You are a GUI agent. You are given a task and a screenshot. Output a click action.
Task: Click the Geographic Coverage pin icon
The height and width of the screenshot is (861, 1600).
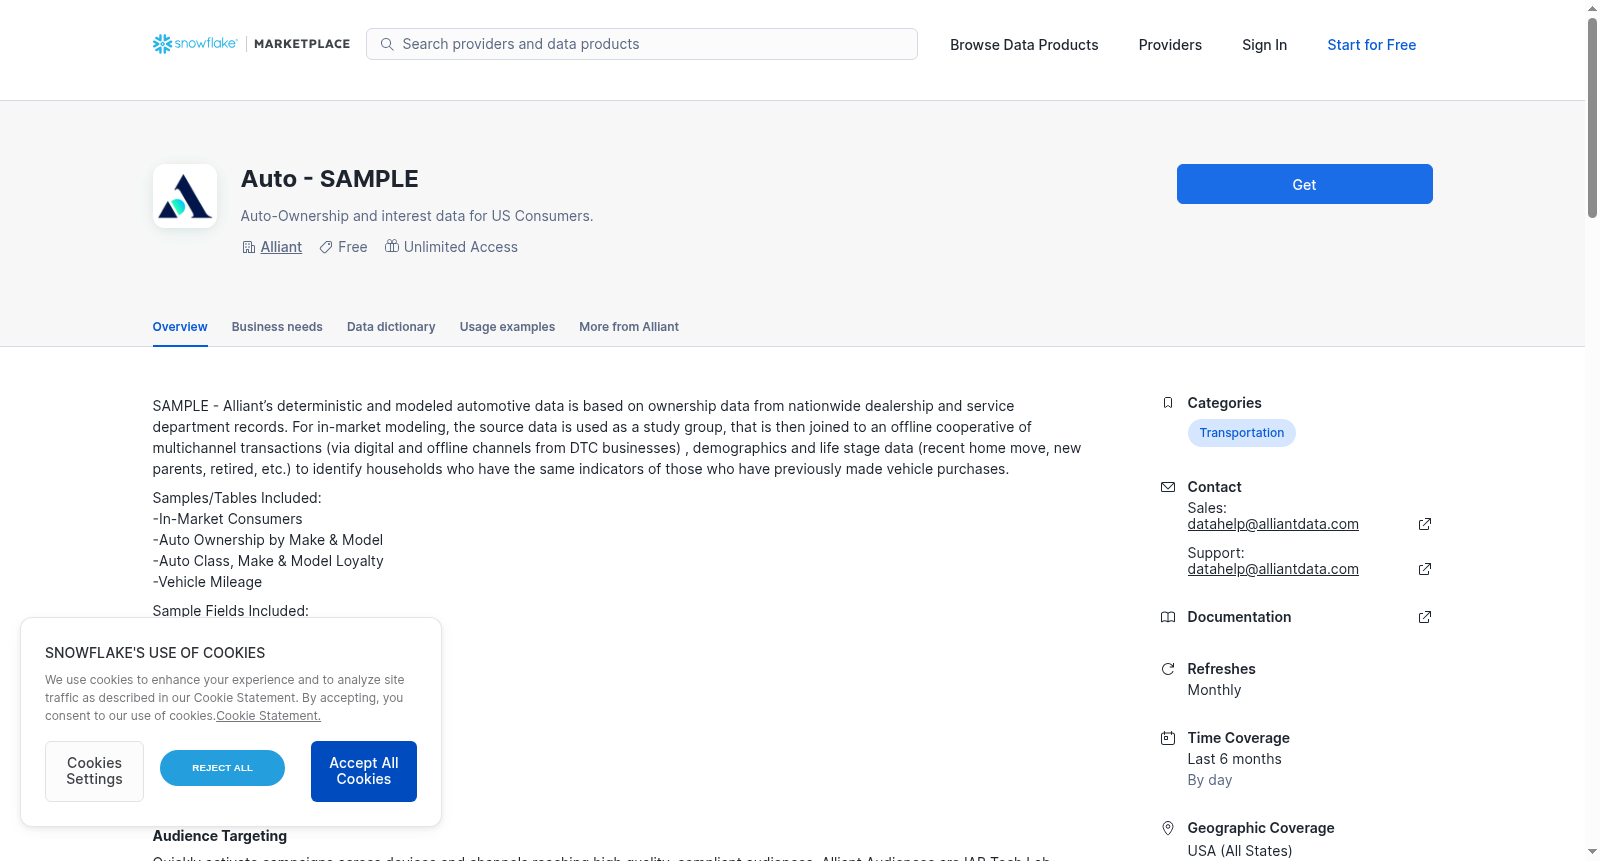tap(1167, 828)
